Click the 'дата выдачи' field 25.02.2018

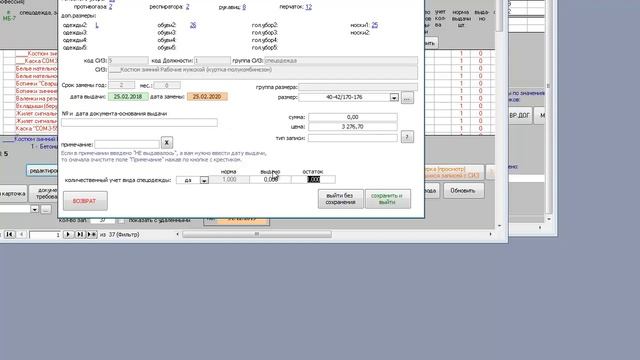(128, 97)
